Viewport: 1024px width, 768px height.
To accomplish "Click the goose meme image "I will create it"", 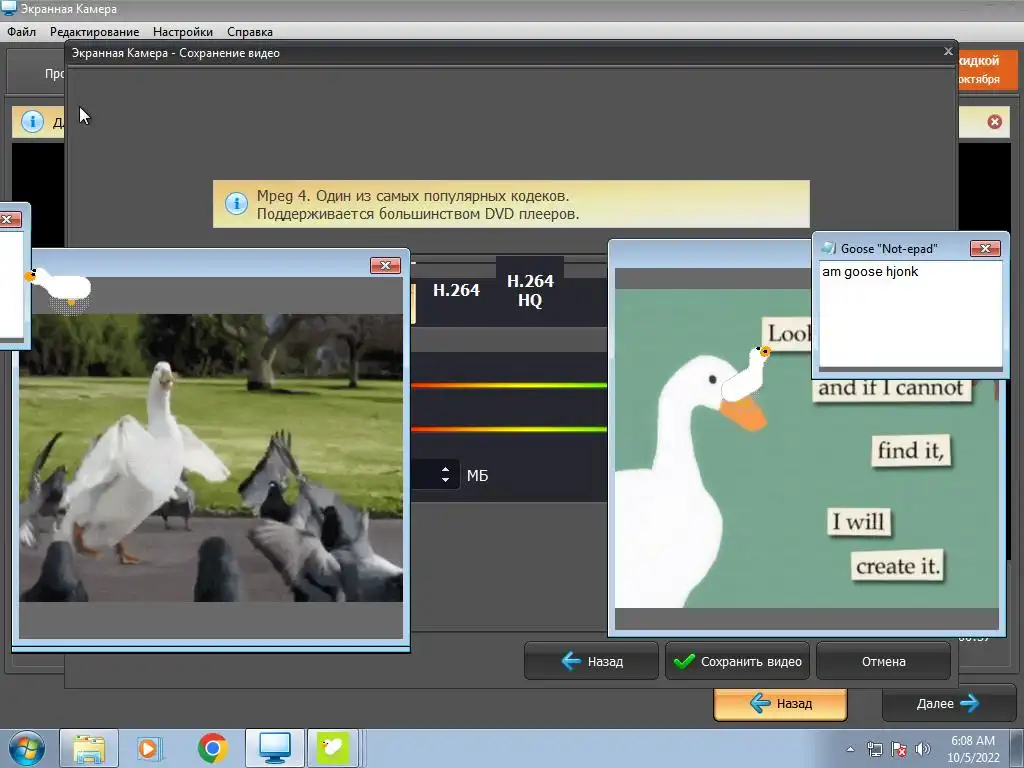I will tap(807, 449).
